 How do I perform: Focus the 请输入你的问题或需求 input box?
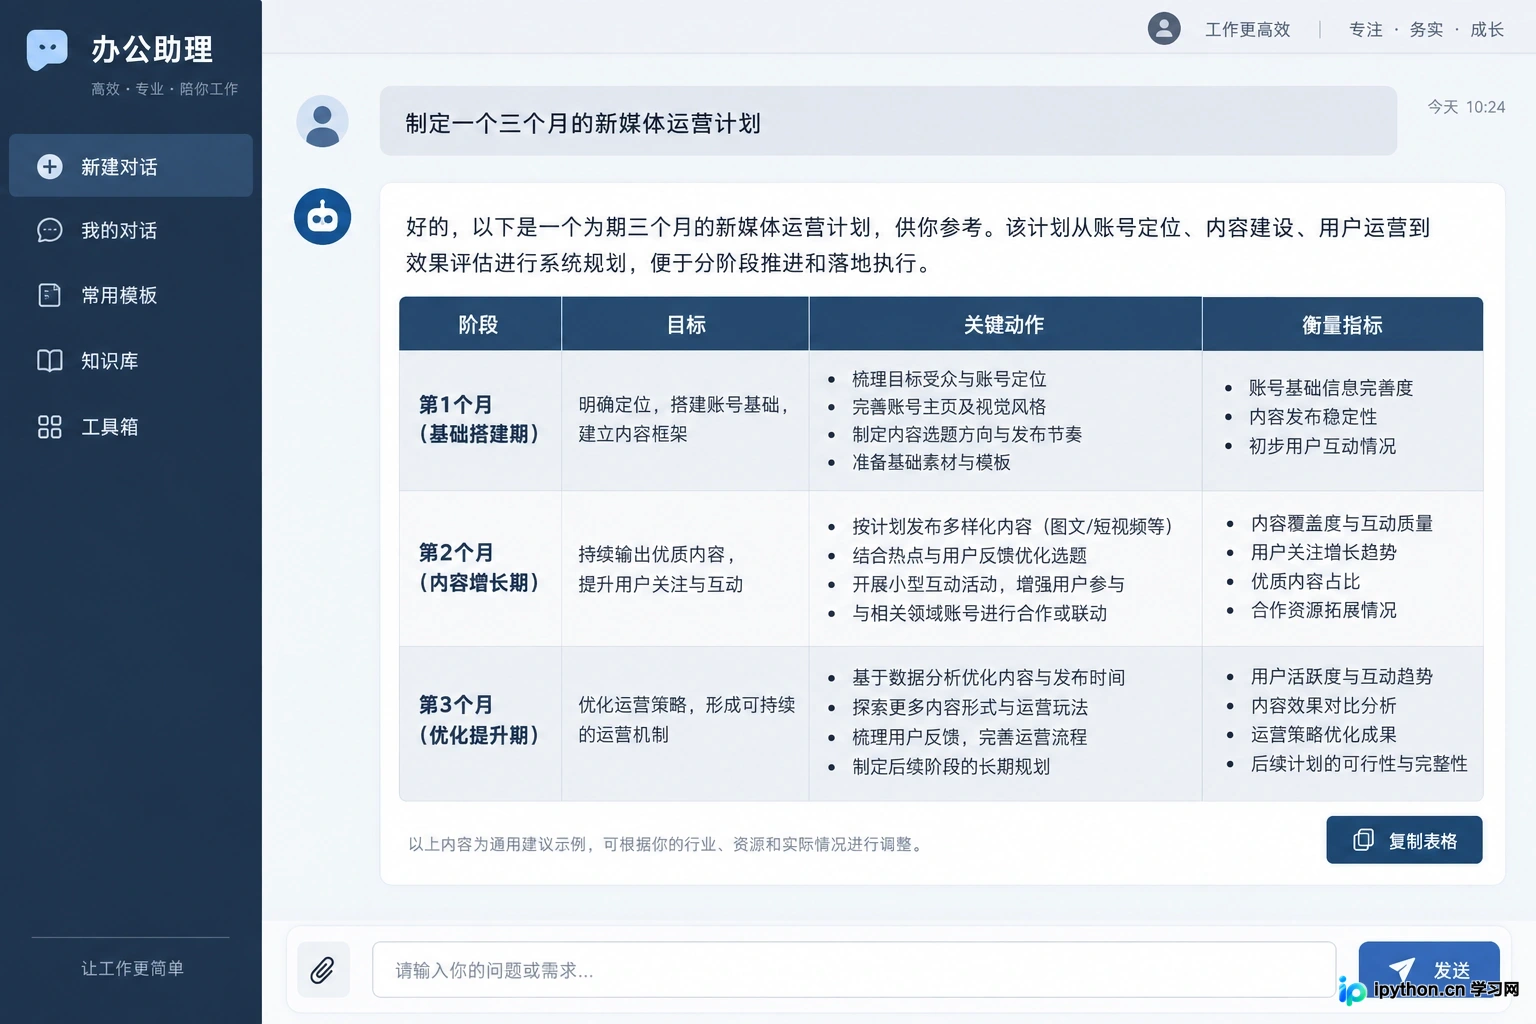[x=854, y=969]
